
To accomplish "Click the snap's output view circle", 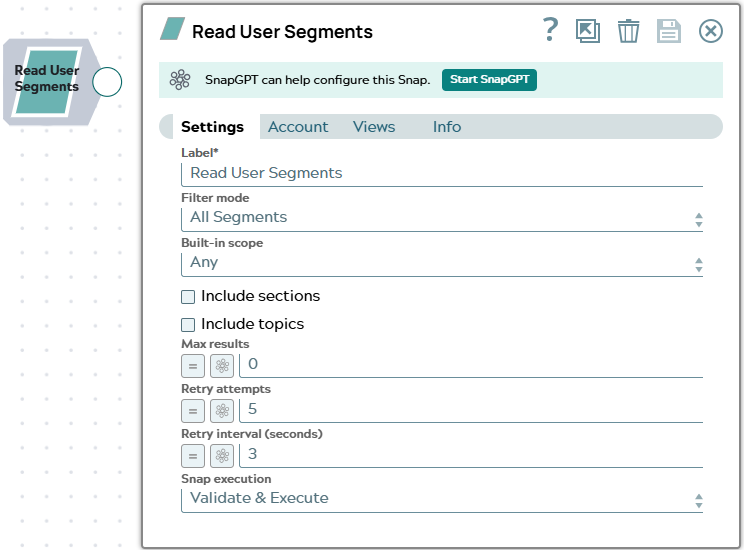I will tap(107, 82).
